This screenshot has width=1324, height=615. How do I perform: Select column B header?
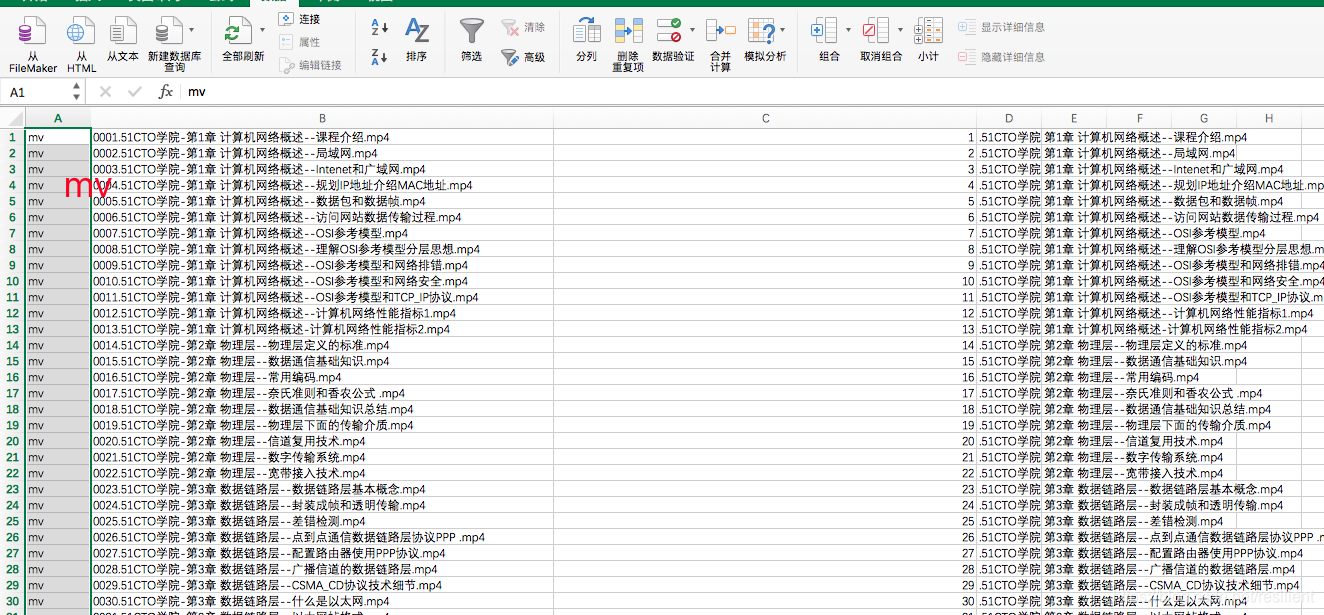(322, 118)
